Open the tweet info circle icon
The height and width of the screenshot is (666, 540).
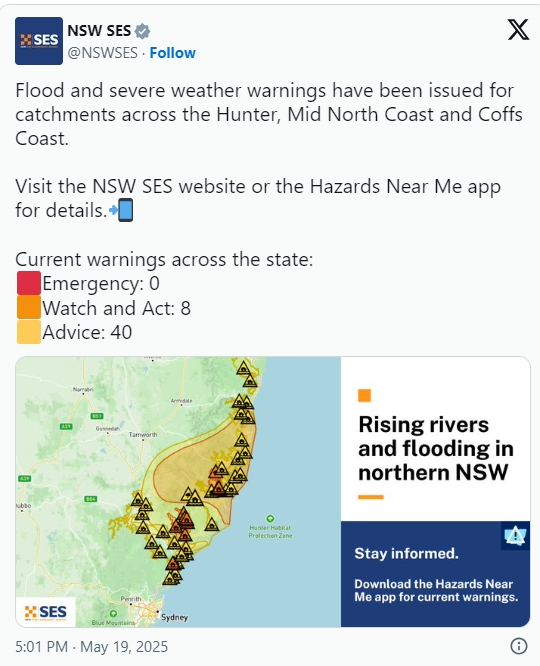(518, 646)
